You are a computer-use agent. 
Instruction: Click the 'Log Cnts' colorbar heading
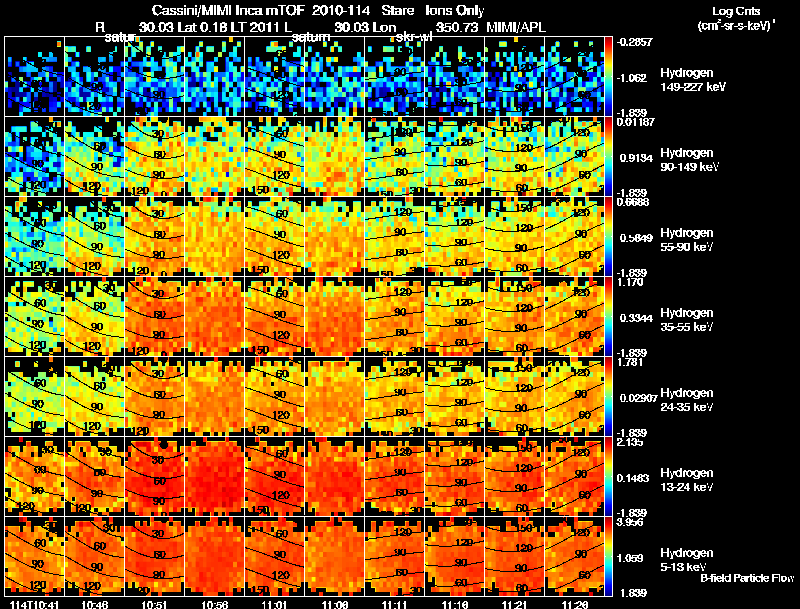tap(736, 11)
